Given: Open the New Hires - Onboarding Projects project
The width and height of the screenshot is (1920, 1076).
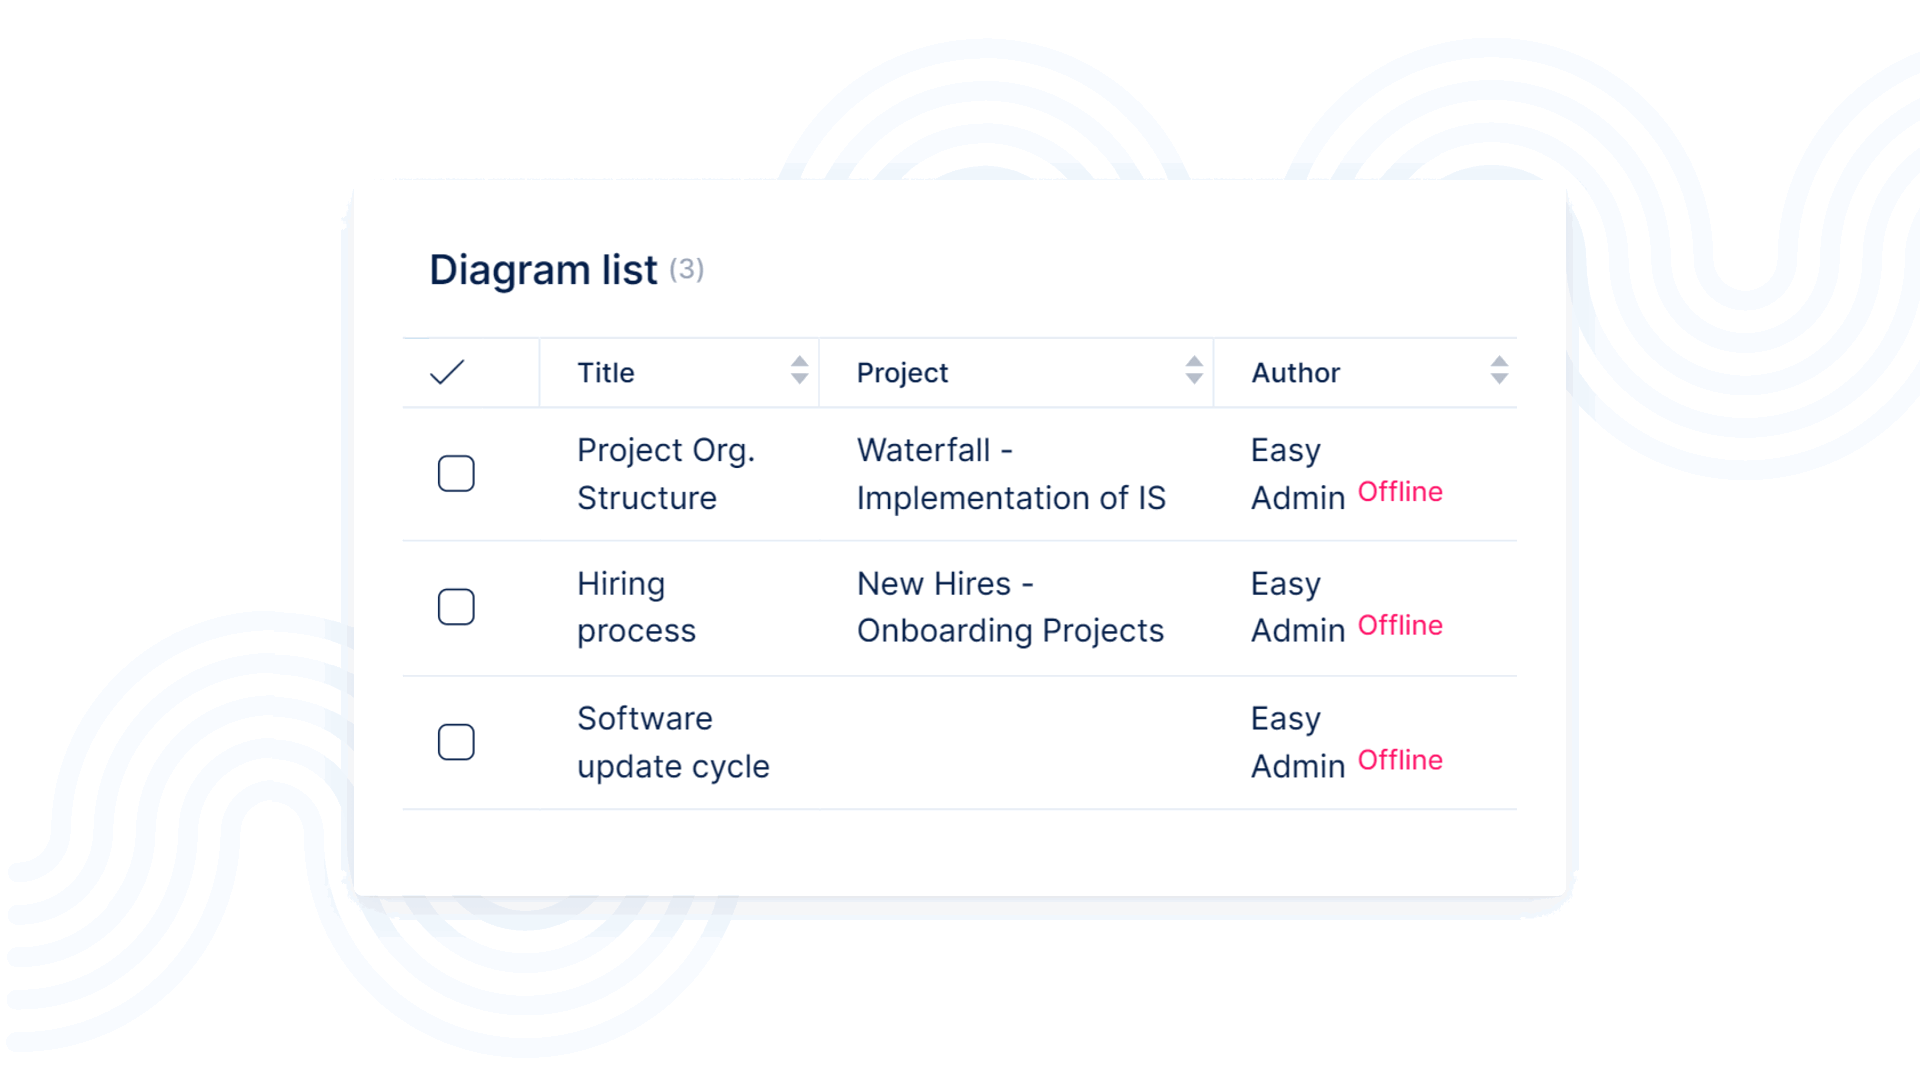Looking at the screenshot, I should click(1010, 607).
